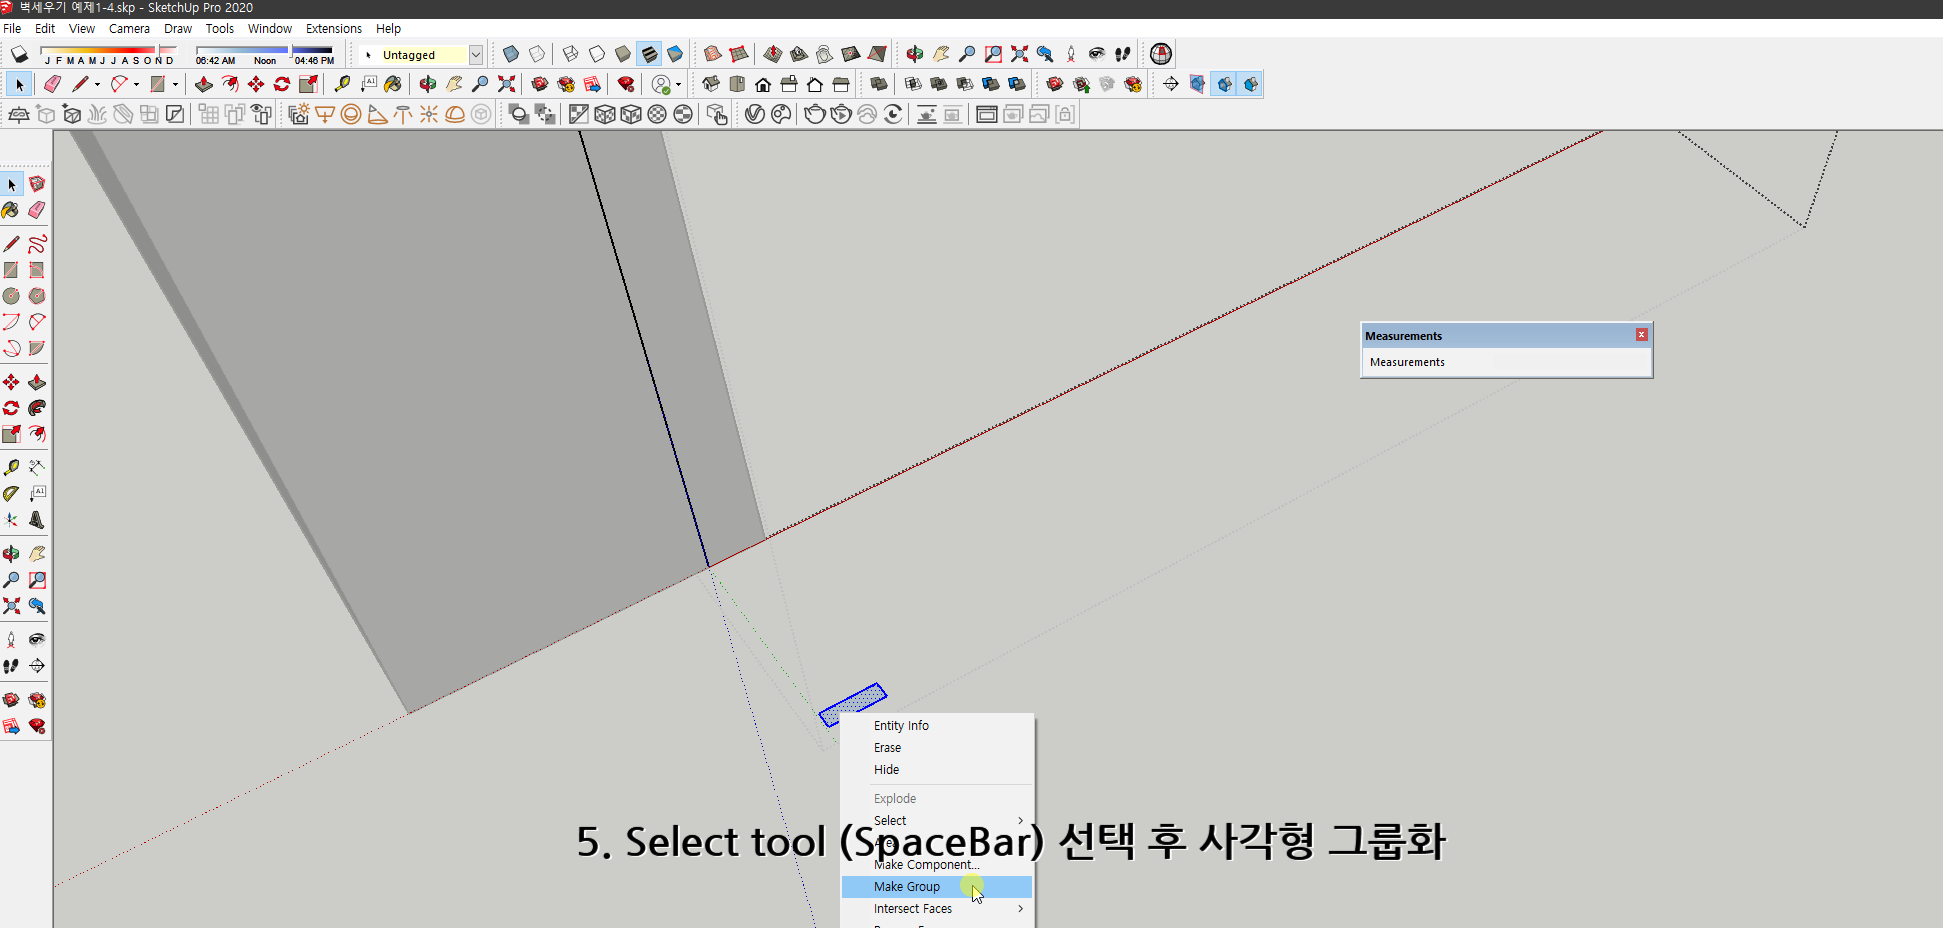This screenshot has width=1943, height=928.
Task: Click Entity Info in the context menu
Action: click(x=900, y=725)
